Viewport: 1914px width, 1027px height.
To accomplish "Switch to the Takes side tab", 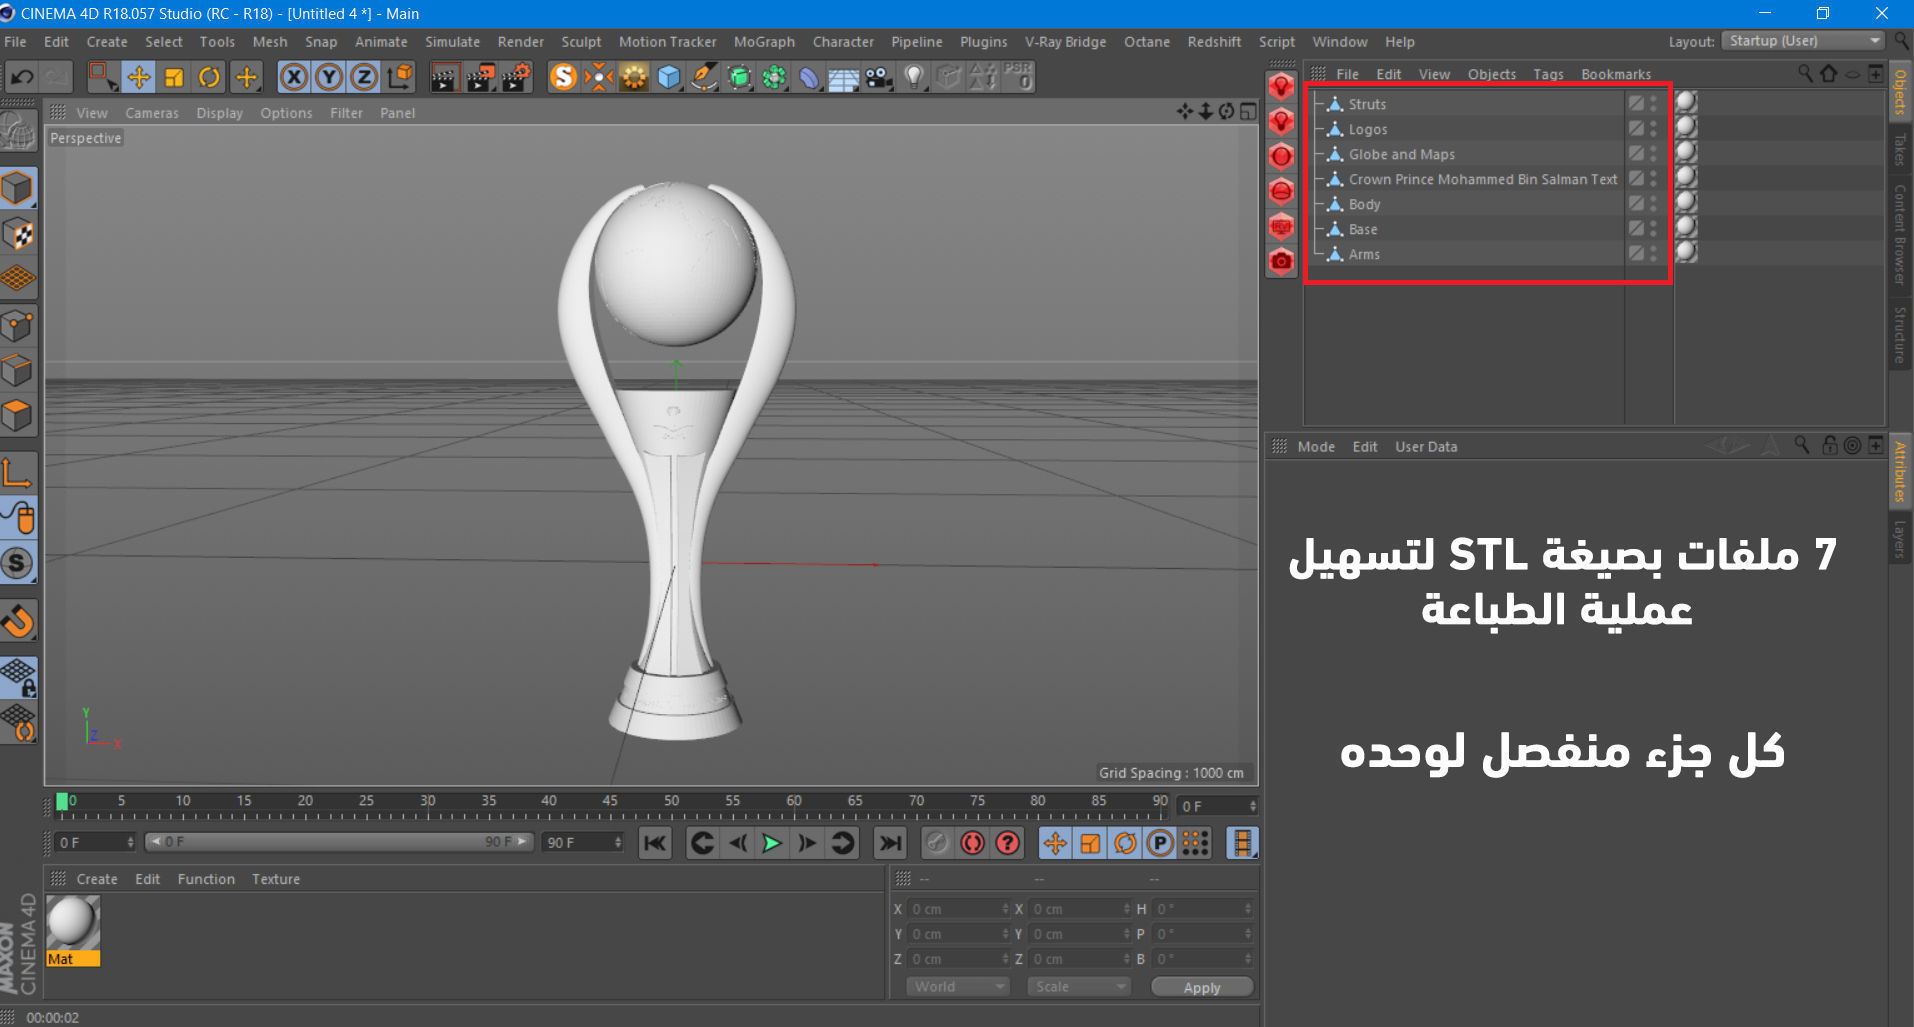I will pos(1900,150).
